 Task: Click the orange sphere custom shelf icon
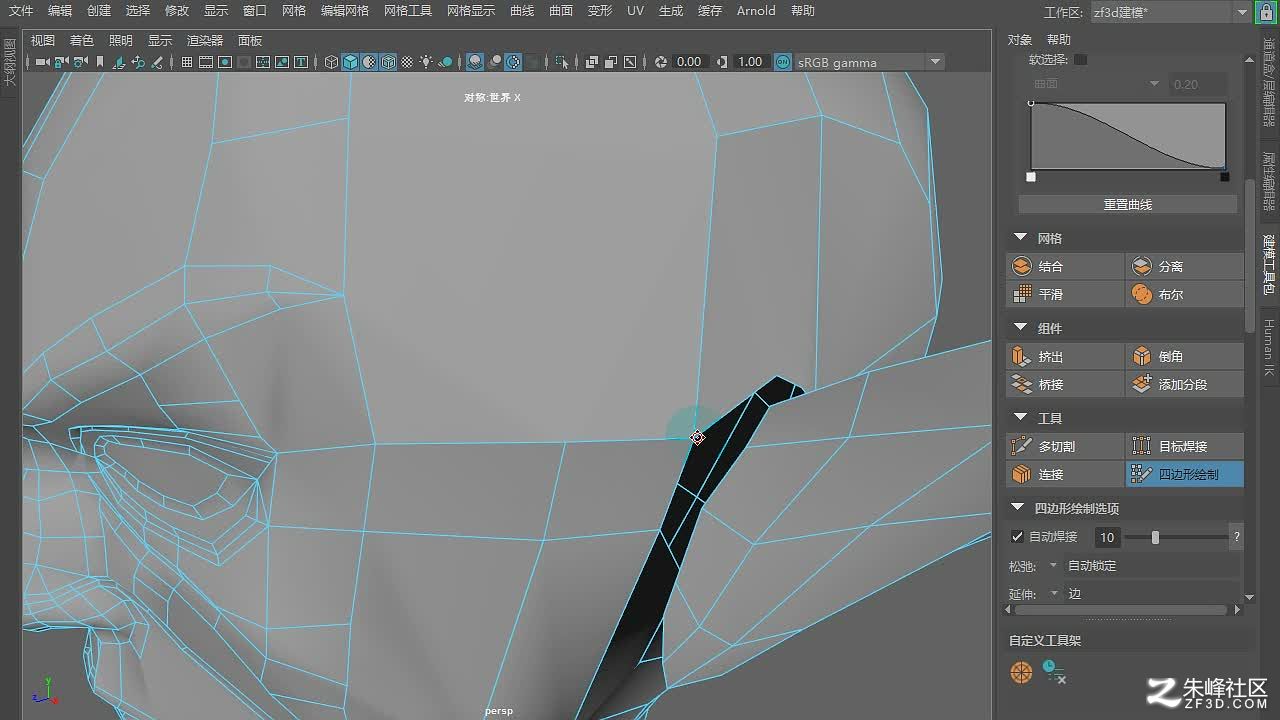click(1021, 673)
